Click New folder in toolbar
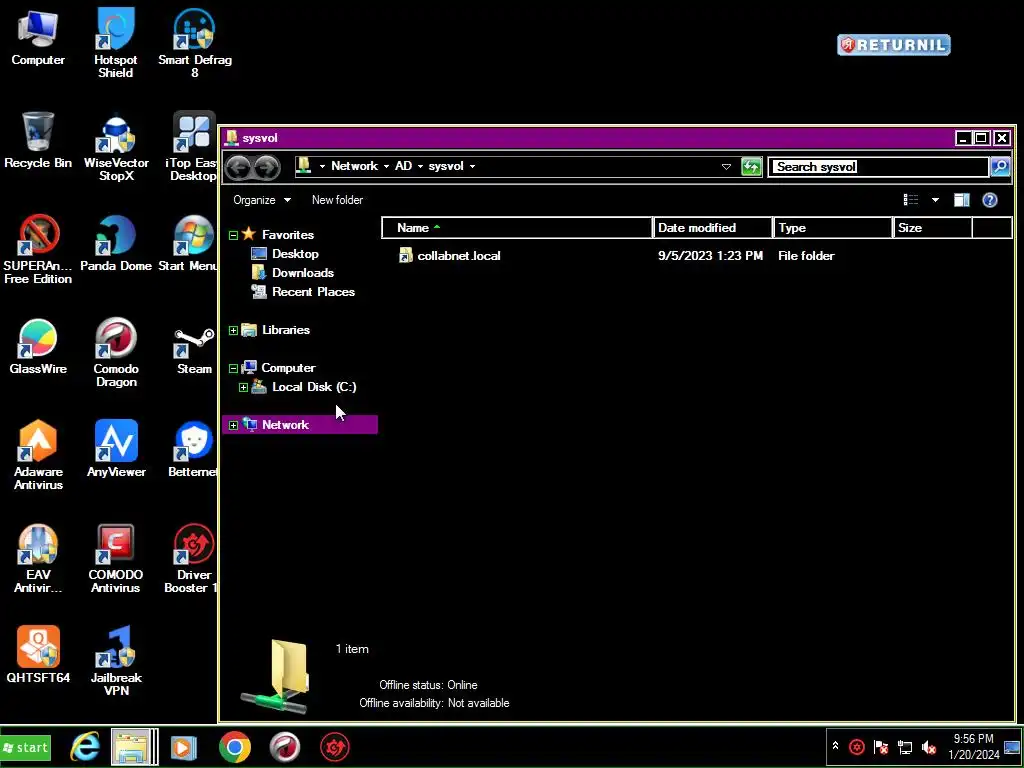The height and width of the screenshot is (768, 1024). click(337, 200)
